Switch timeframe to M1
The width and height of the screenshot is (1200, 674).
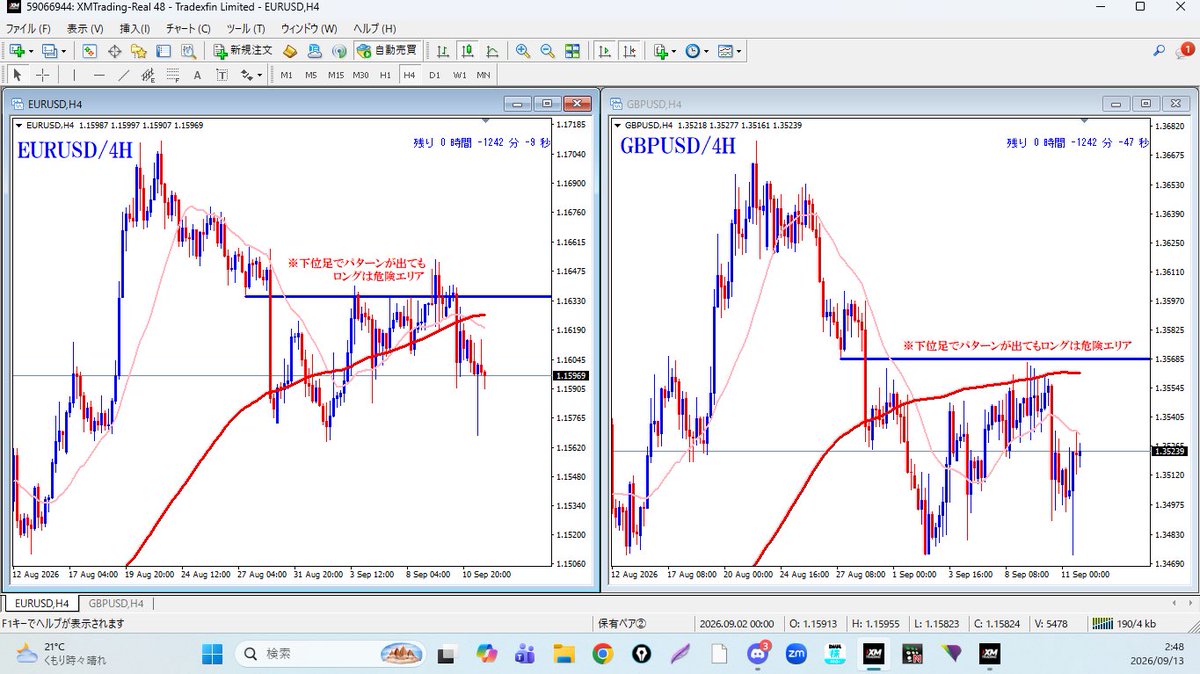tap(286, 75)
